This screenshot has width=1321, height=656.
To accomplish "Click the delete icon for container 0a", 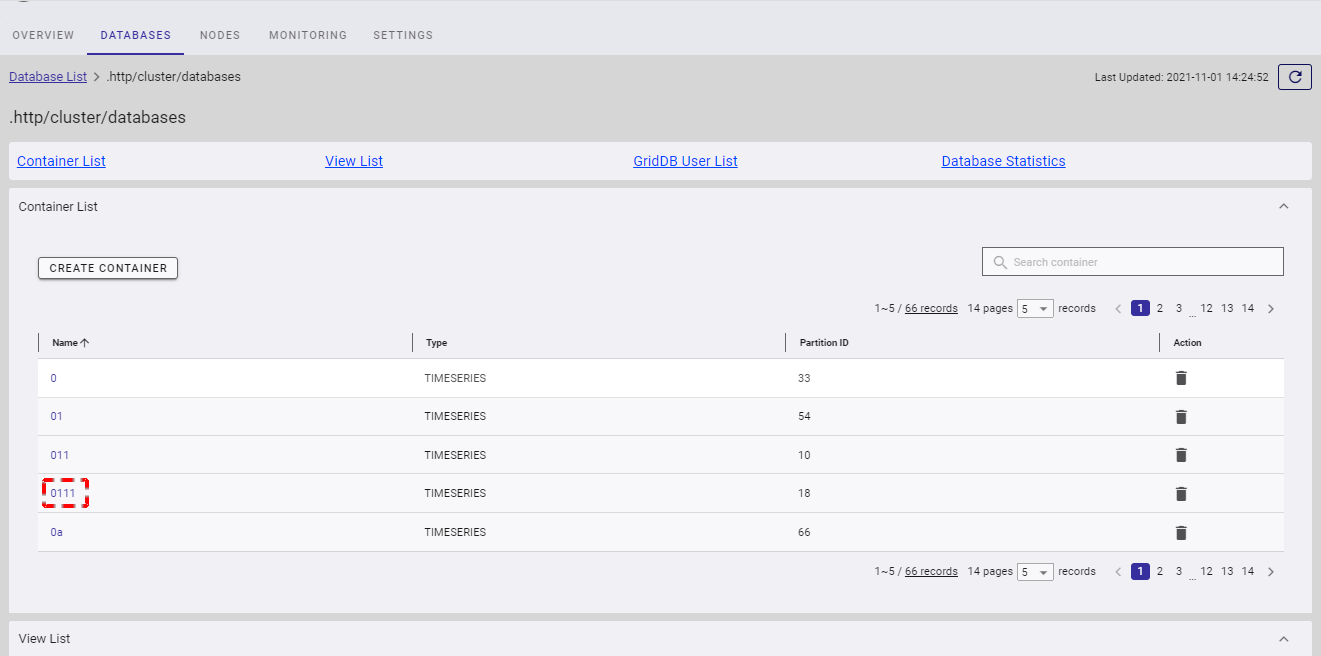I will pos(1181,533).
